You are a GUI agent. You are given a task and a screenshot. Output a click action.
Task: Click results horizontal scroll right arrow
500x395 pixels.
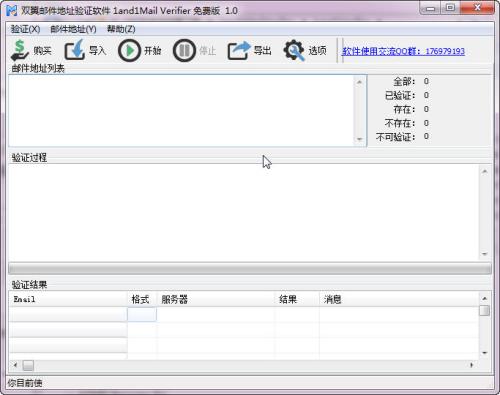(x=471, y=365)
